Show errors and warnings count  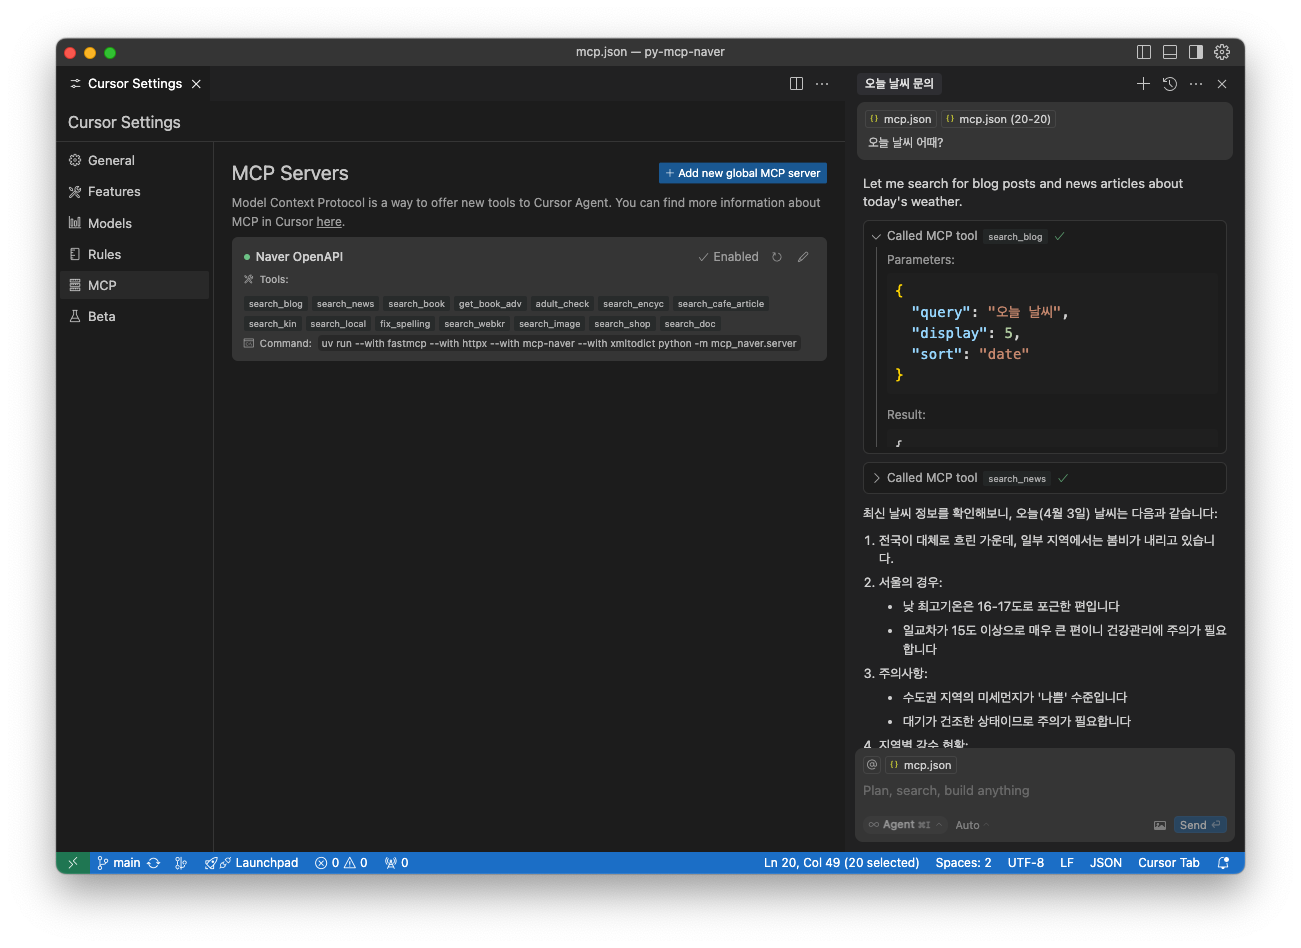coord(341,863)
